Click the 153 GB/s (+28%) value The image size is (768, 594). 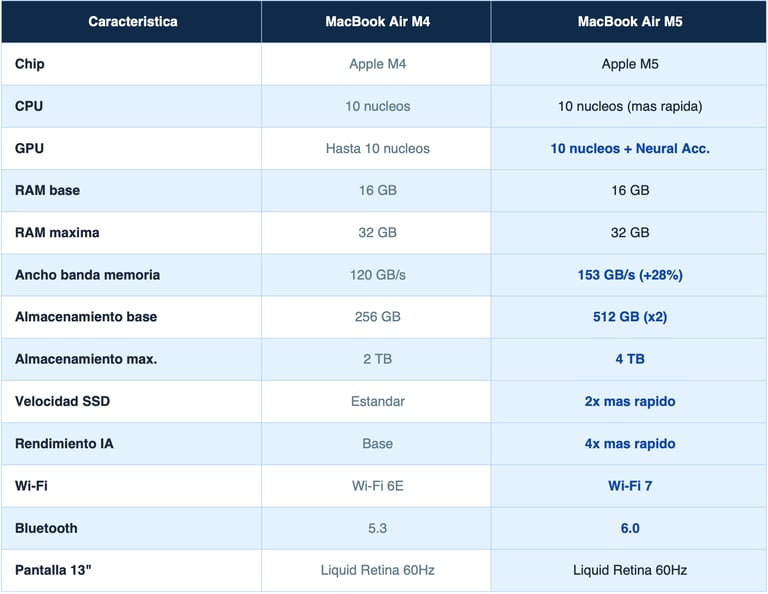[630, 275]
